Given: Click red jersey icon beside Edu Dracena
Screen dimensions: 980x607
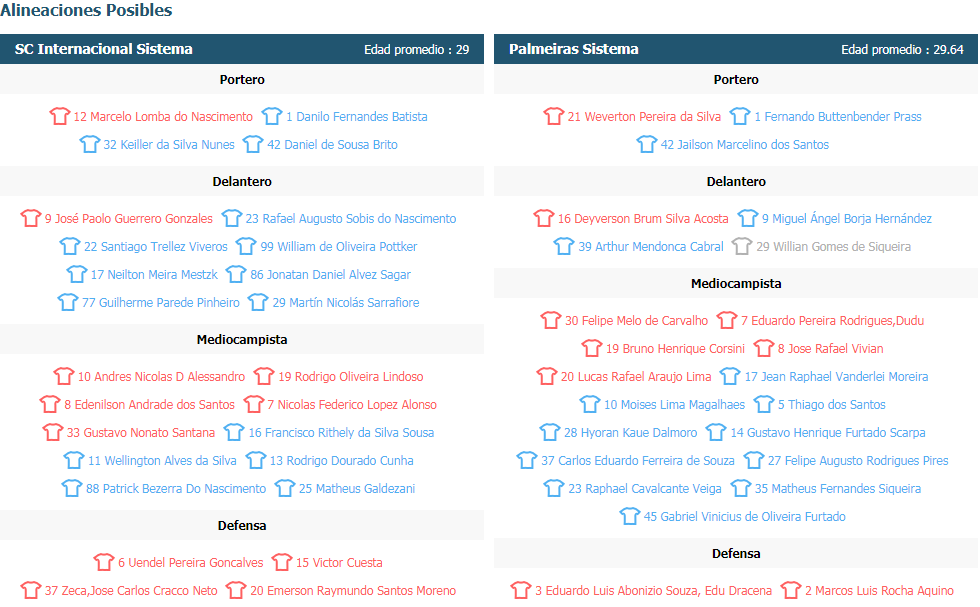Looking at the screenshot, I should point(521,590).
